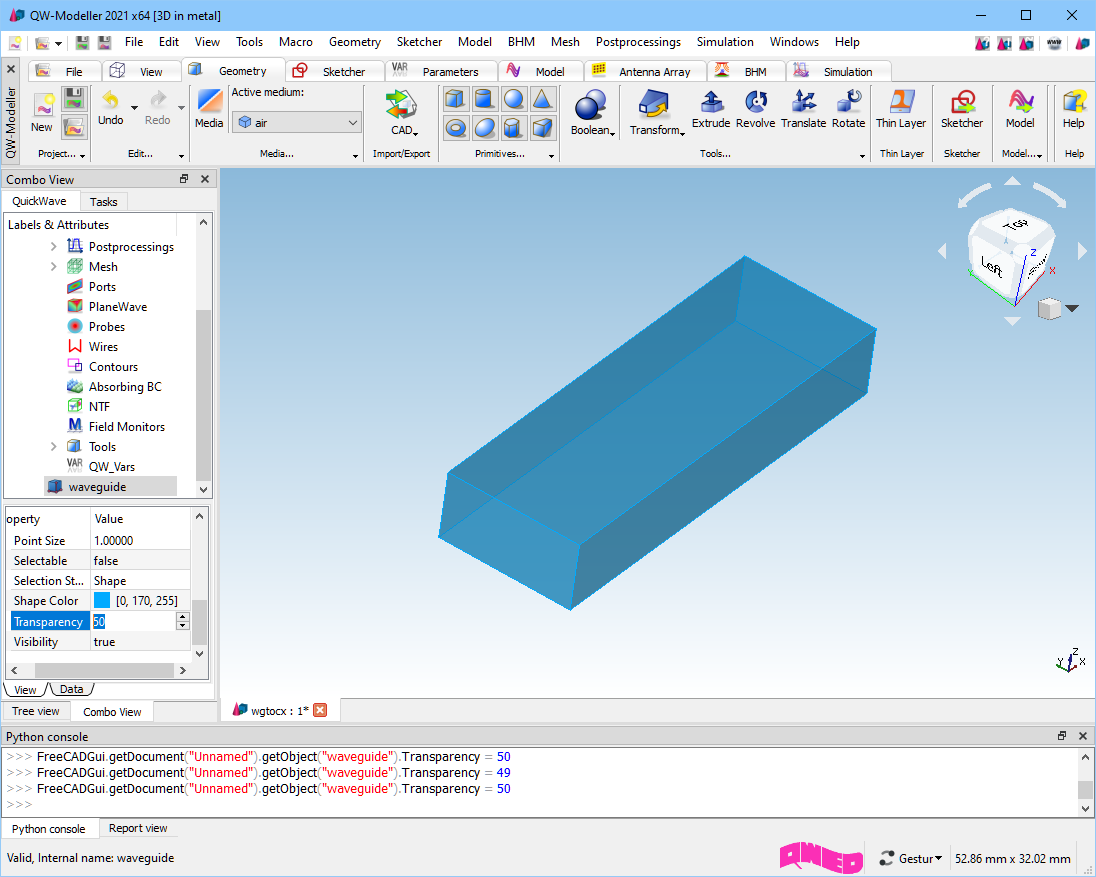Expand the Project group options arrow
This screenshot has width=1096, height=877.
click(x=82, y=156)
